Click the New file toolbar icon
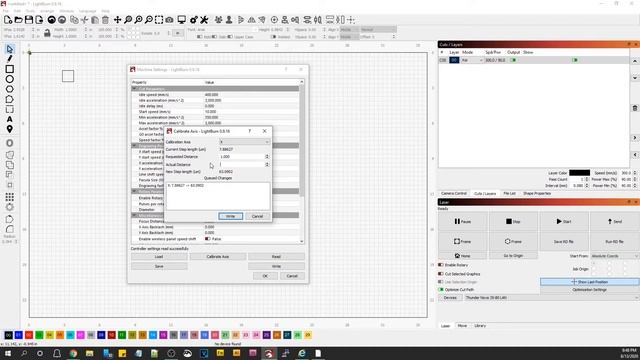 pyautogui.click(x=8, y=20)
